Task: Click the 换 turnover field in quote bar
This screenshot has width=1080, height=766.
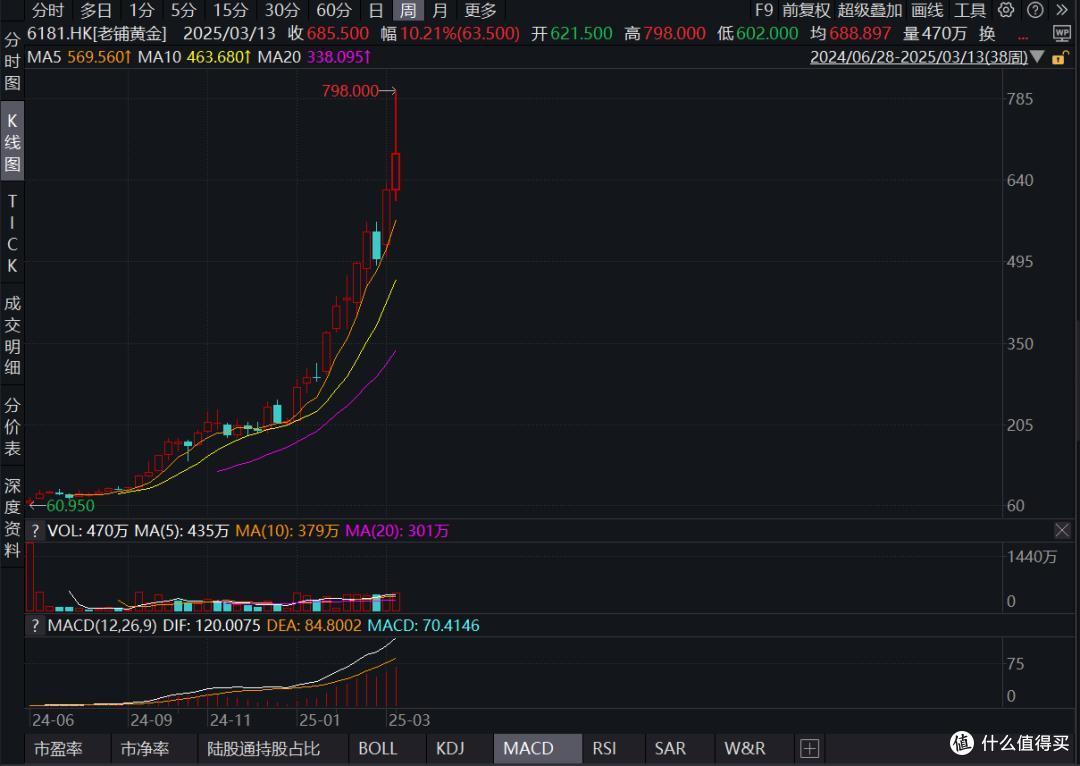Action: tap(987, 34)
